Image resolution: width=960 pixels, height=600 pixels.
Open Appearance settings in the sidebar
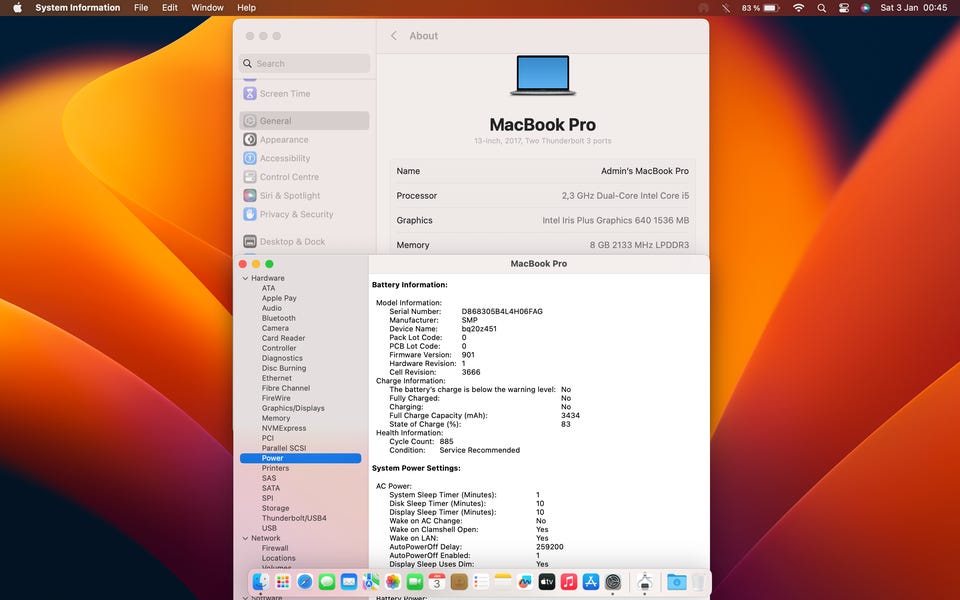pyautogui.click(x=284, y=140)
